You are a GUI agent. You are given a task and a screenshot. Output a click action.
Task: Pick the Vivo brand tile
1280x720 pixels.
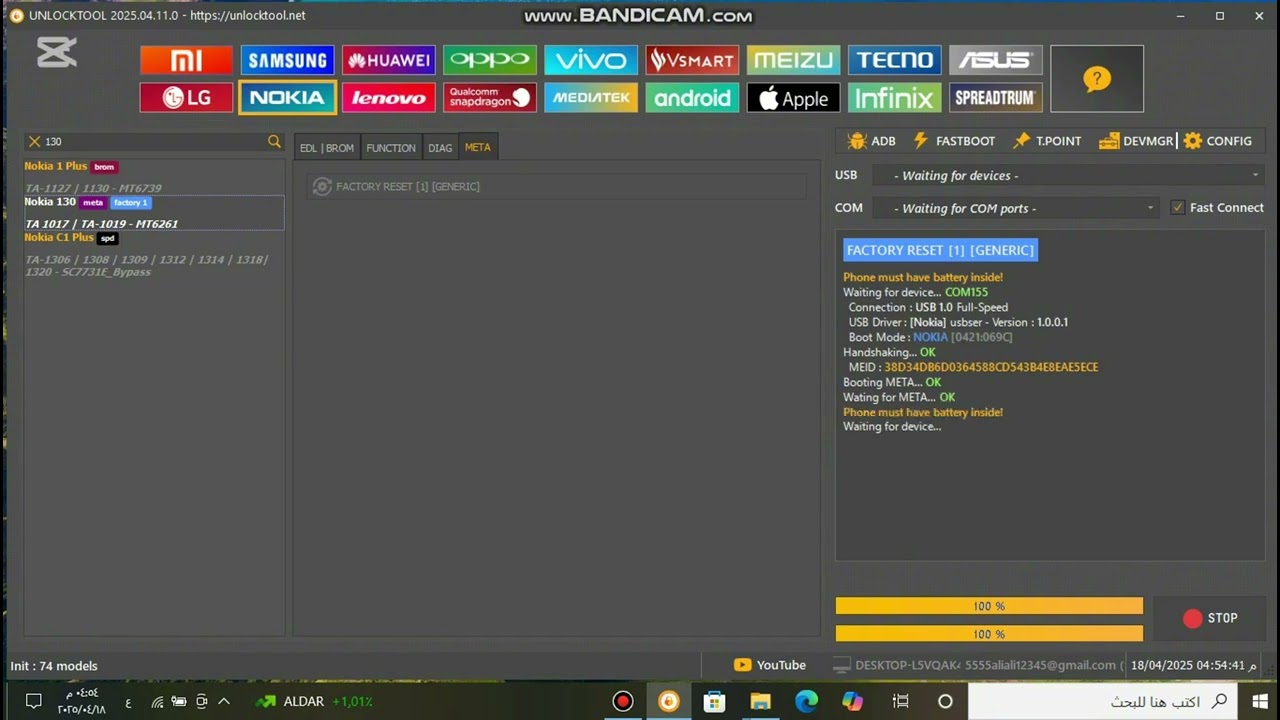click(591, 60)
